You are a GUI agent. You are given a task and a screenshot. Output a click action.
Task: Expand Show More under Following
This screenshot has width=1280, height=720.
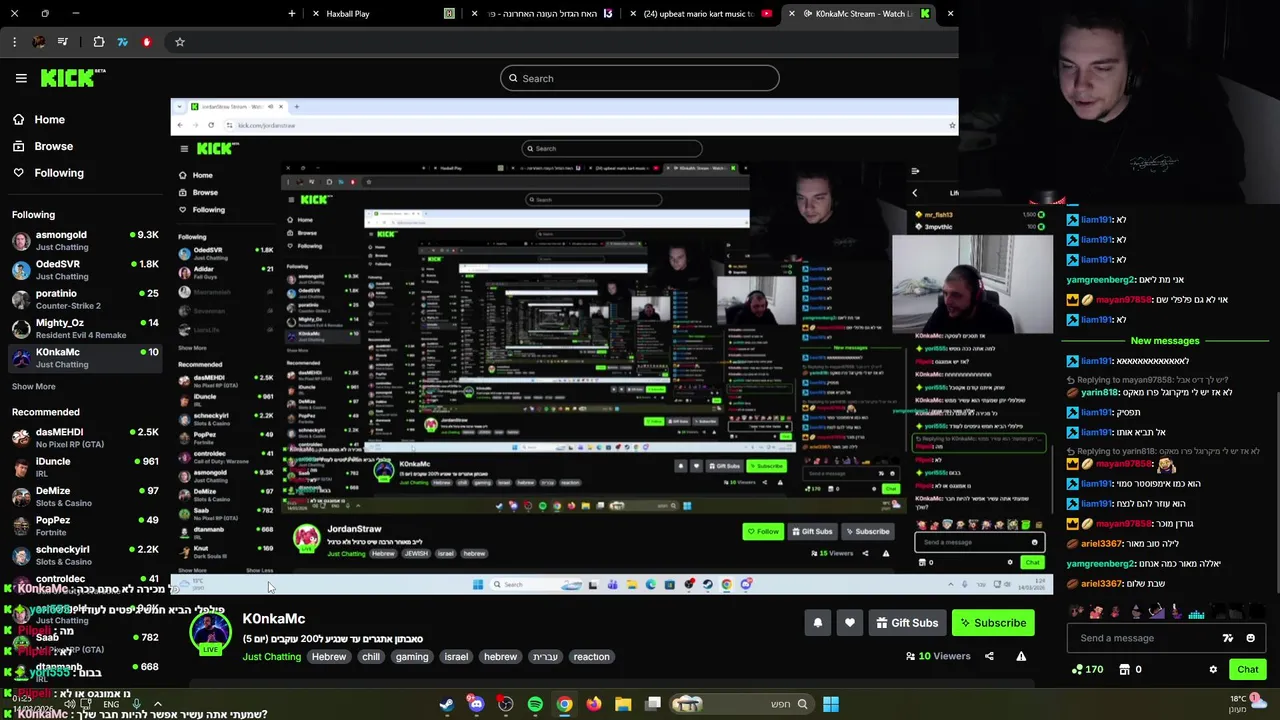[34, 386]
